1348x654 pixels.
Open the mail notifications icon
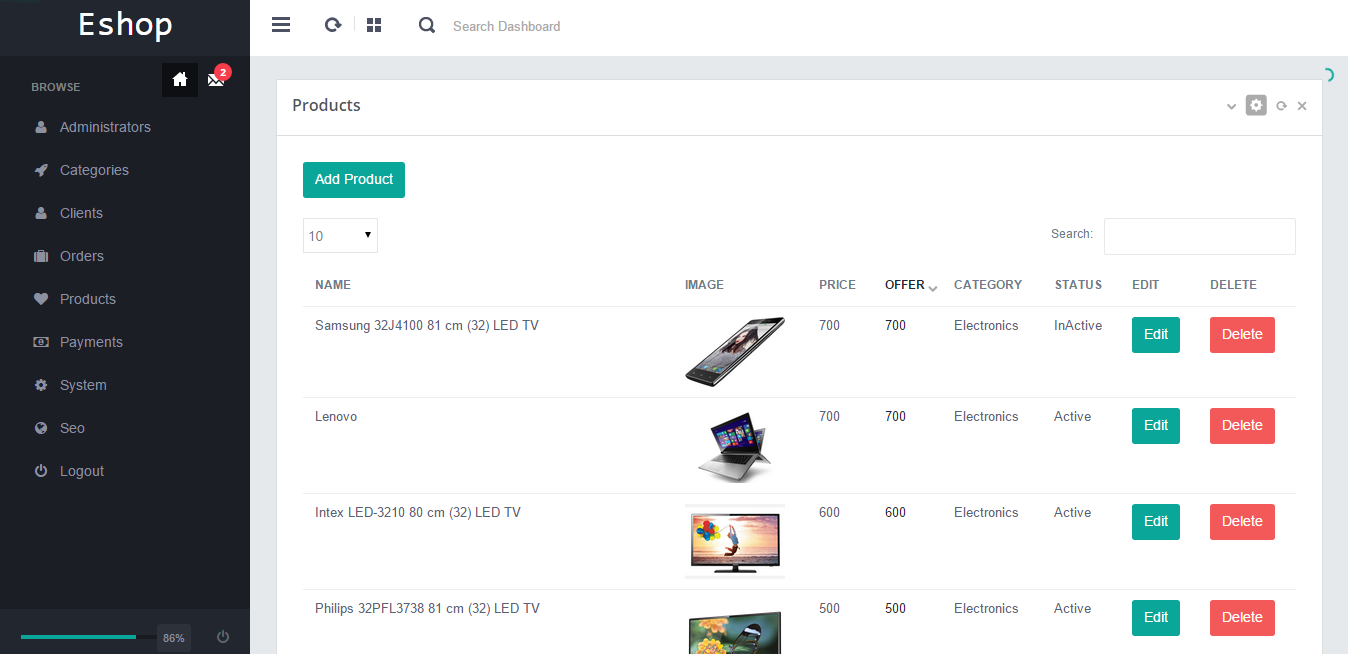pos(216,80)
